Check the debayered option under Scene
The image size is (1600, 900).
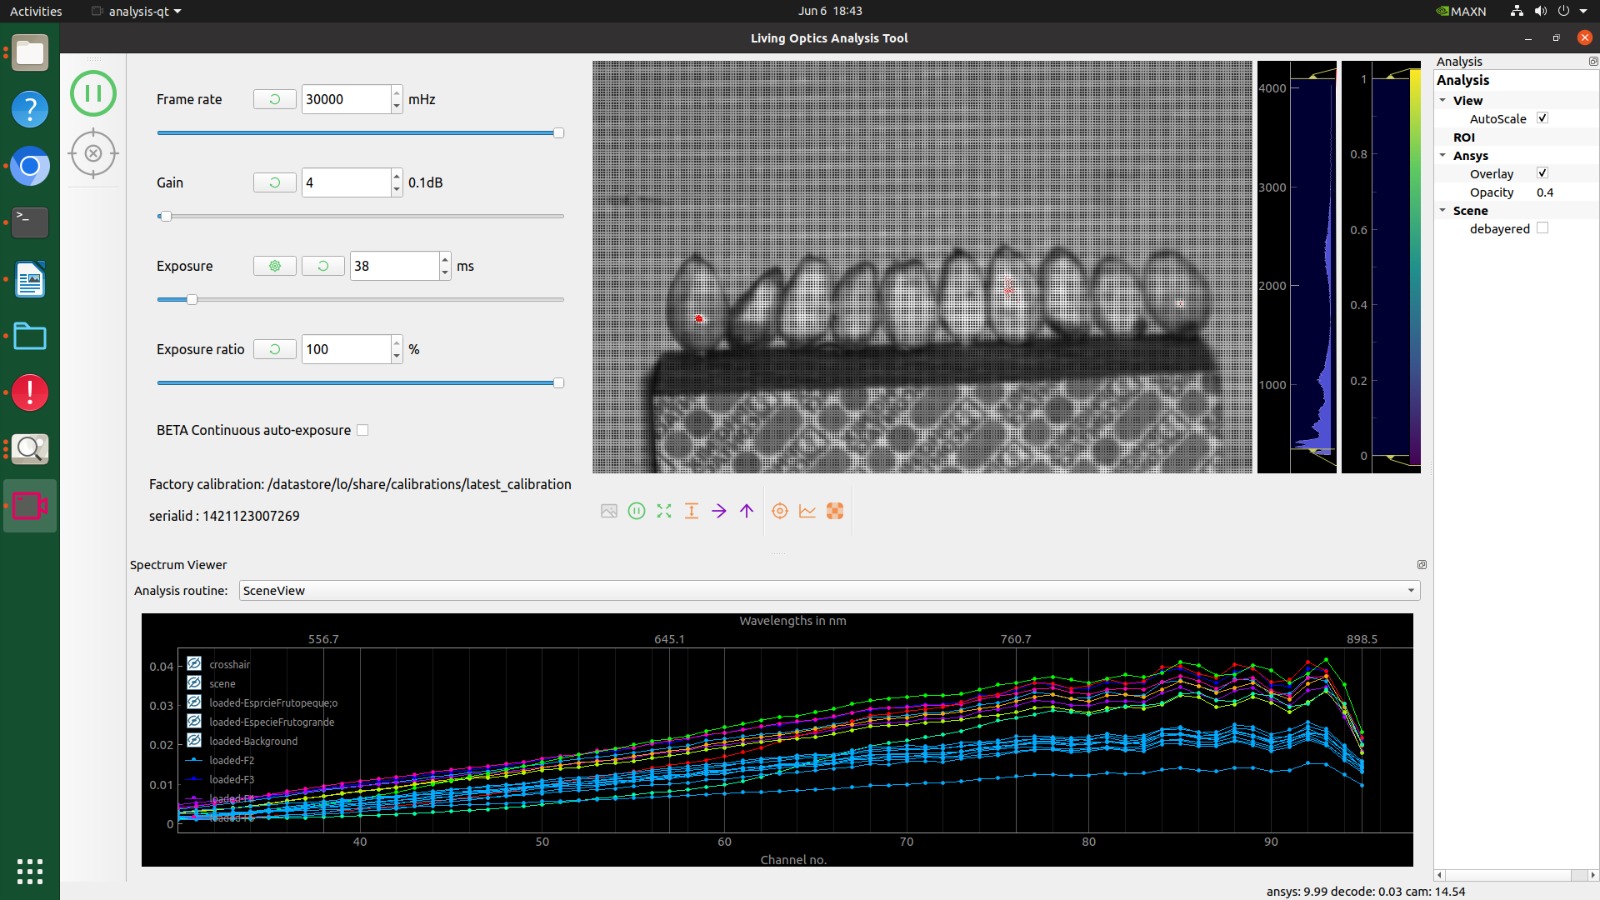1543,228
